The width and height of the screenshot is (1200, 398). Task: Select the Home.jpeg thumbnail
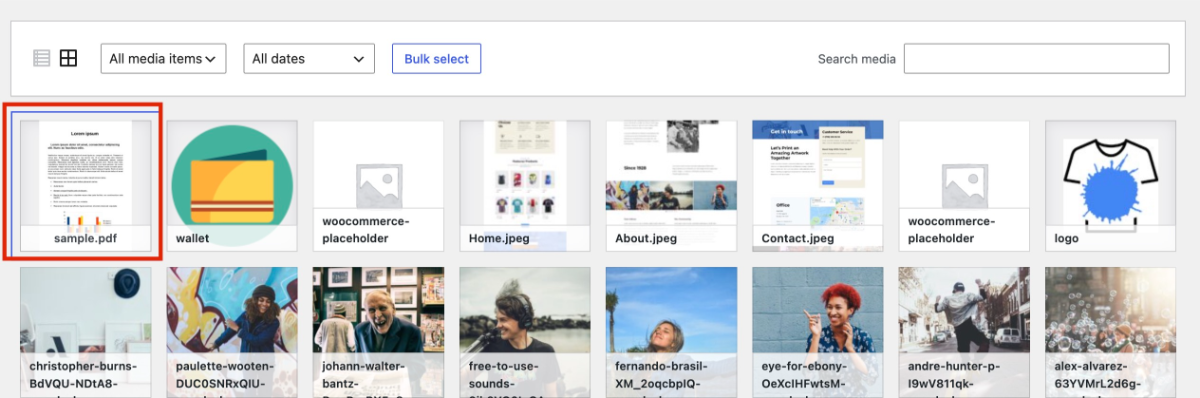point(524,186)
